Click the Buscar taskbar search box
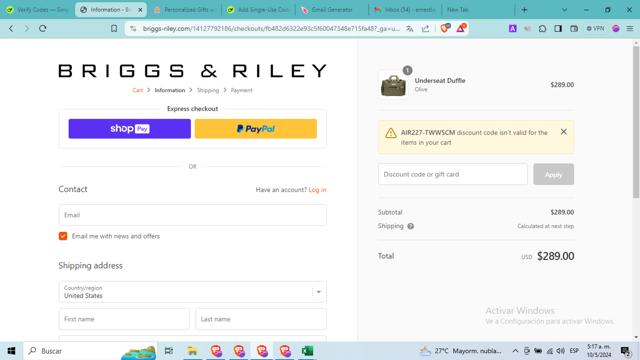Viewport: 640px width, 360px height. [90, 351]
